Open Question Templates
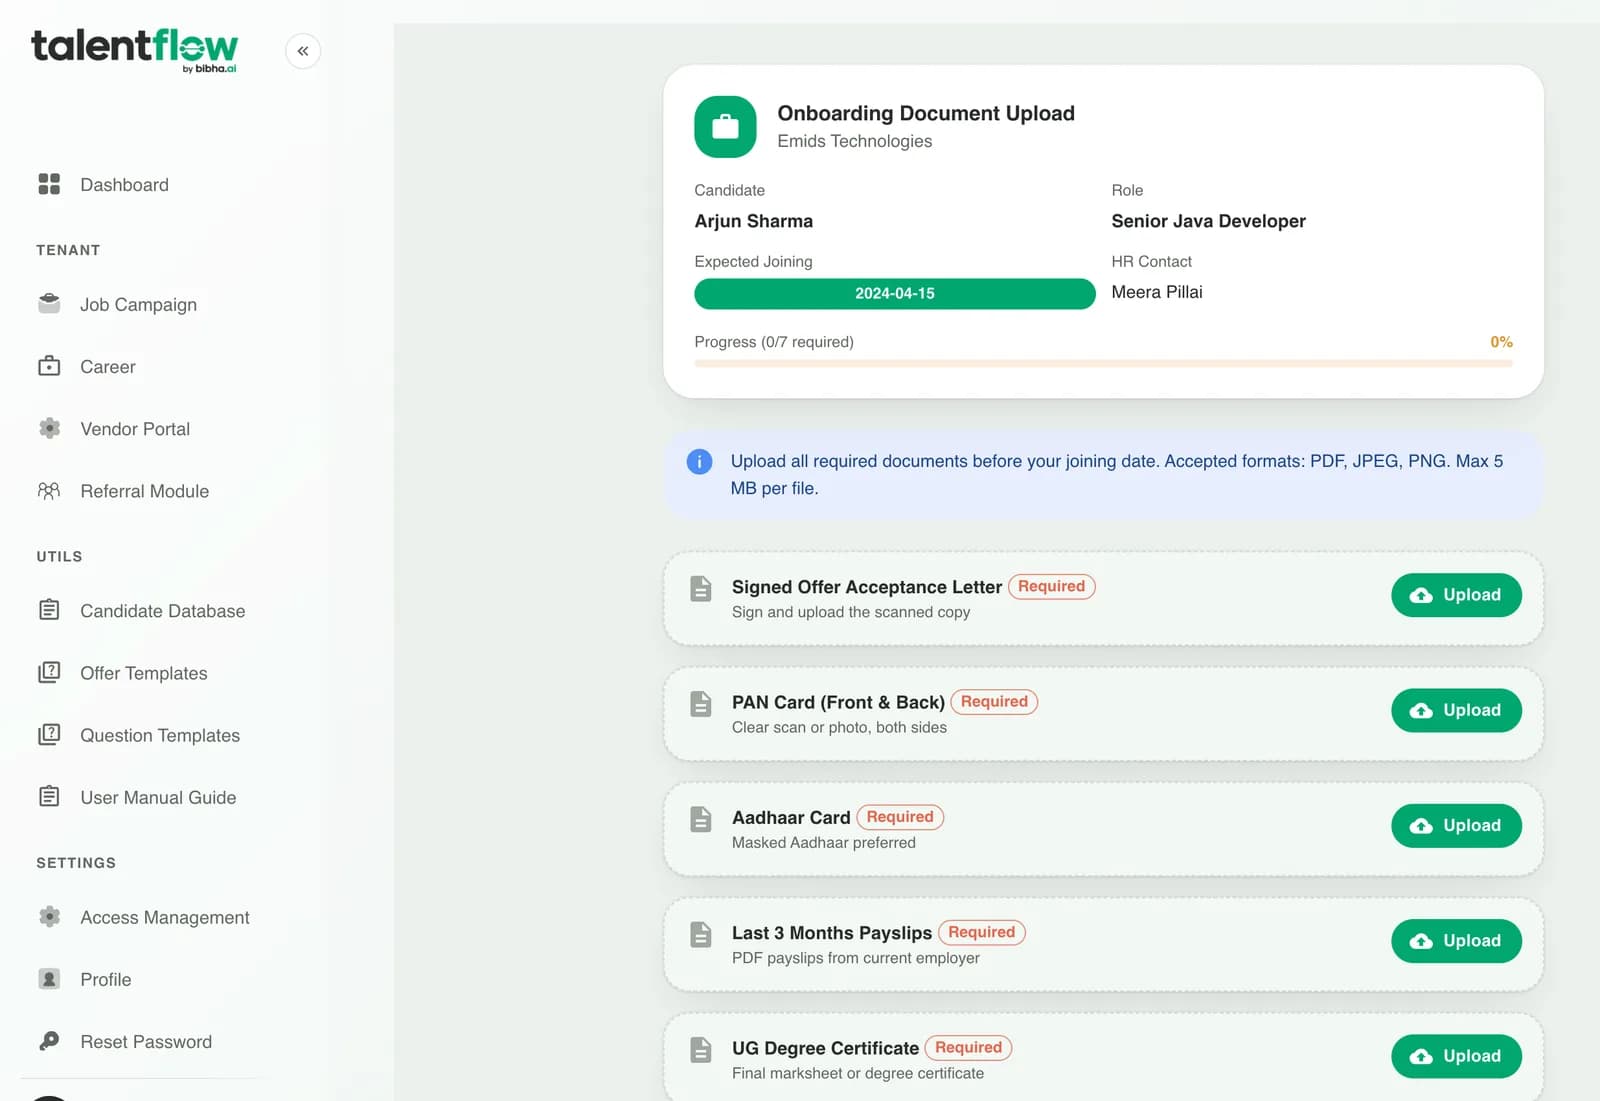Viewport: 1600px width, 1101px height. [160, 735]
